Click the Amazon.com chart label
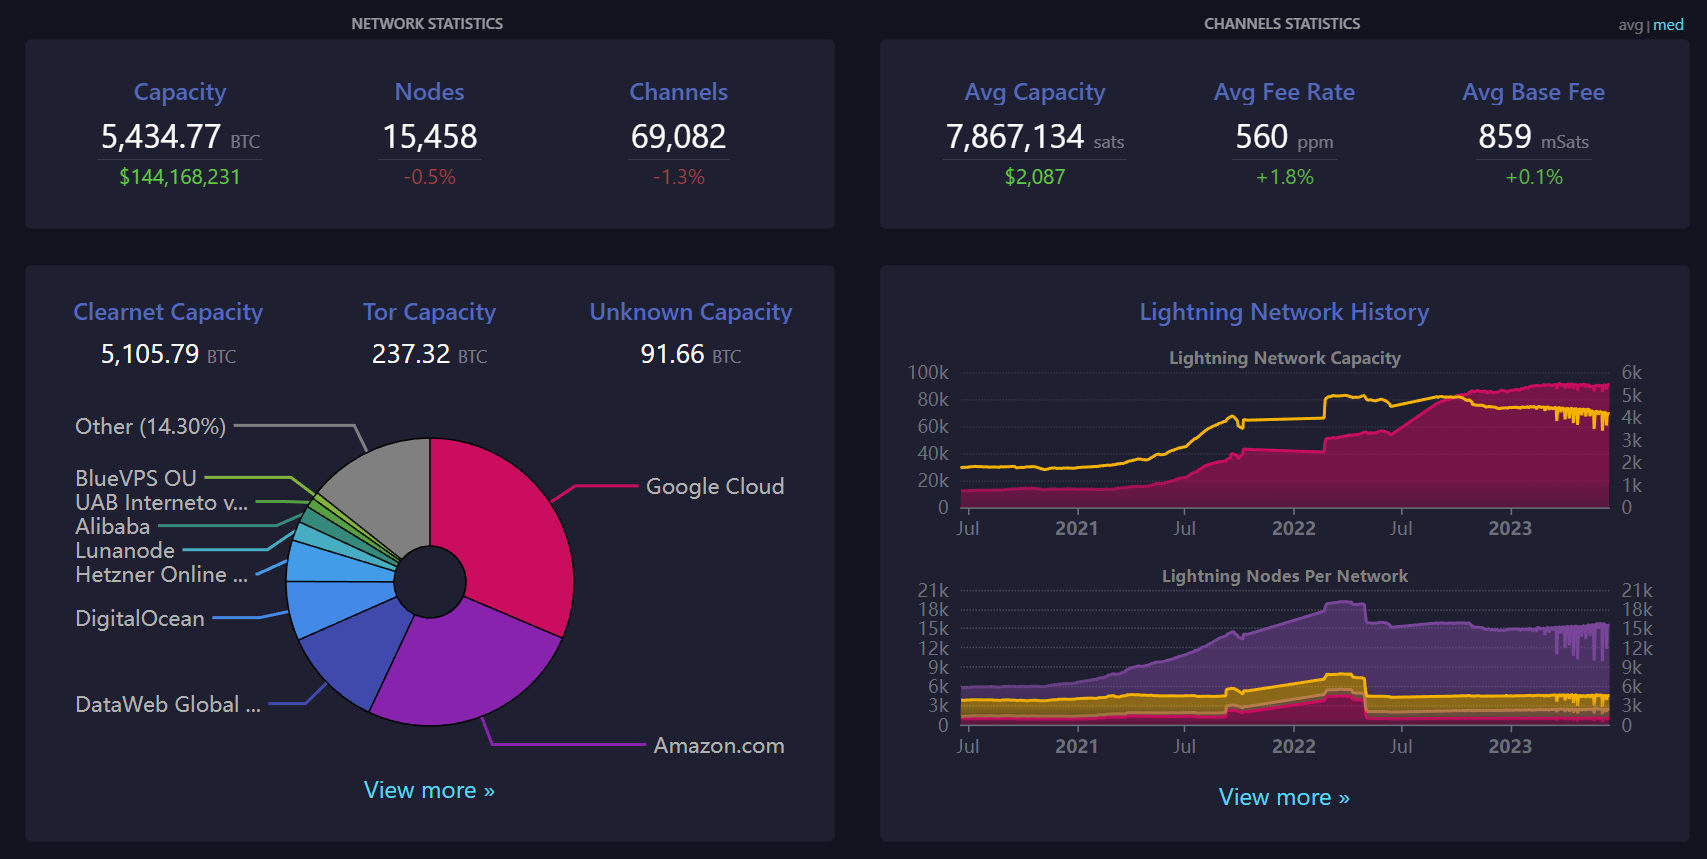Screen dimensions: 1707x859 (718, 746)
